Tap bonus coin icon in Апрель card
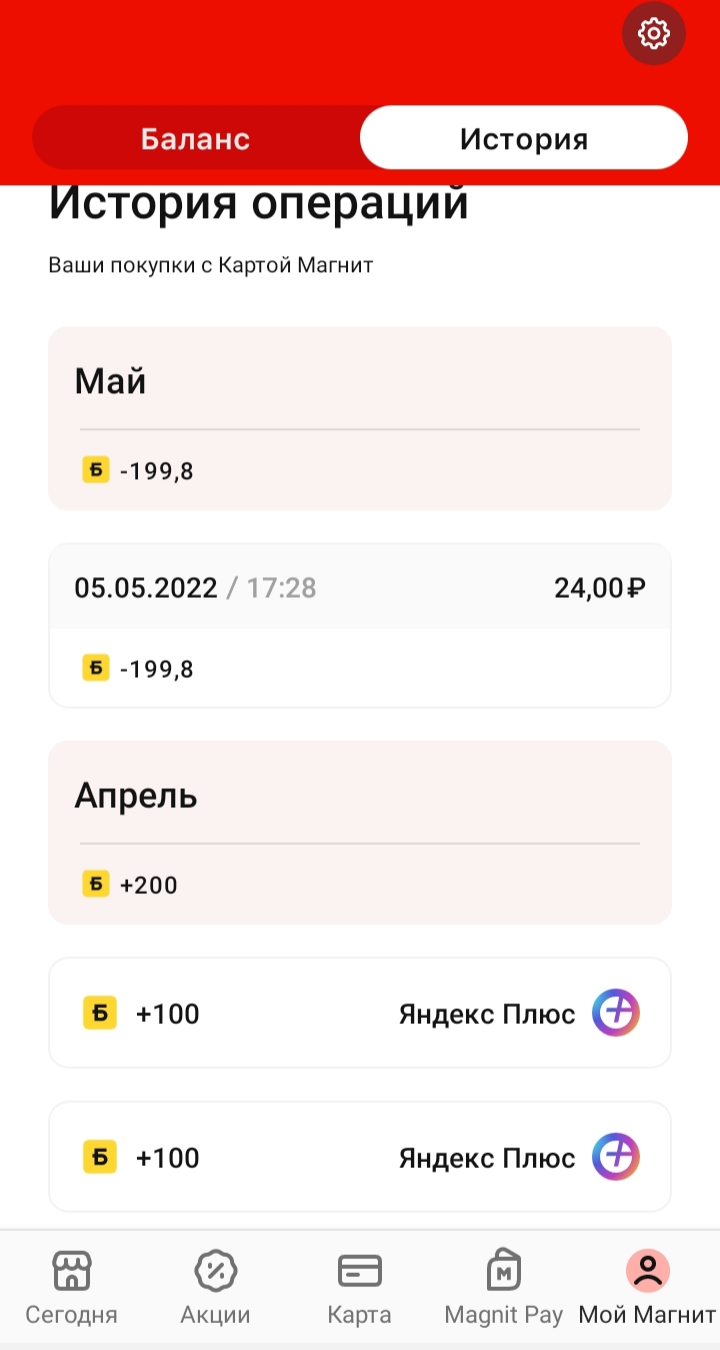This screenshot has width=720, height=1350. click(x=95, y=884)
